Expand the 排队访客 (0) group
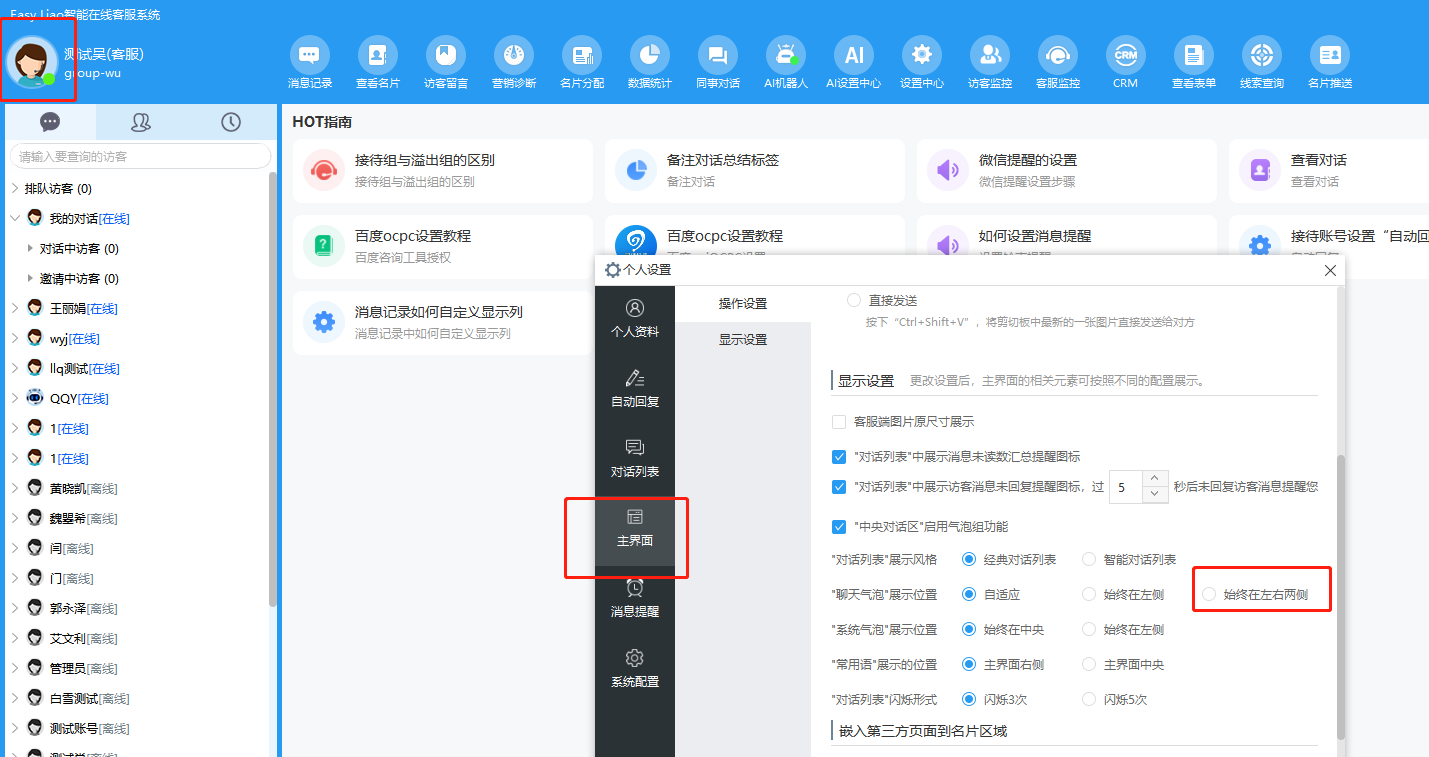 [x=14, y=188]
